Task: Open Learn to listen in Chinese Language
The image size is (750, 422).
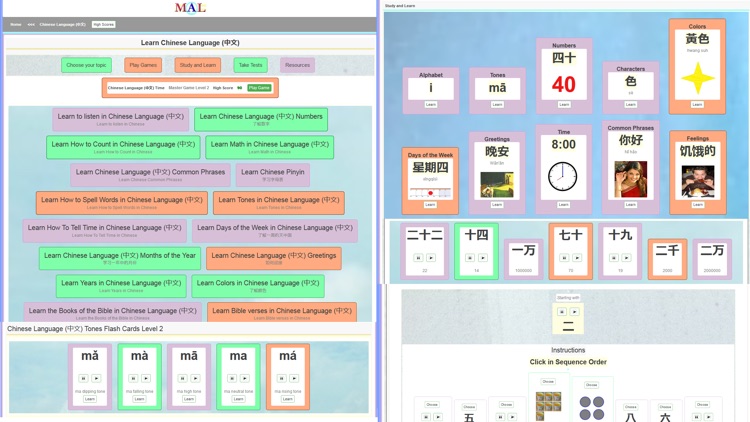Action: click(x=121, y=119)
